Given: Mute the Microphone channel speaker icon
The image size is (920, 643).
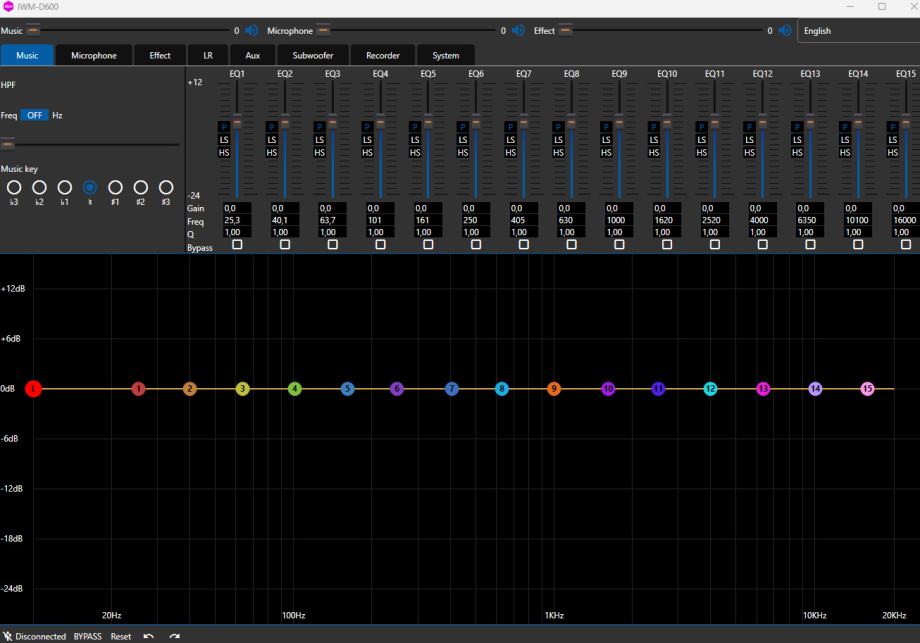Looking at the screenshot, I should click(517, 31).
